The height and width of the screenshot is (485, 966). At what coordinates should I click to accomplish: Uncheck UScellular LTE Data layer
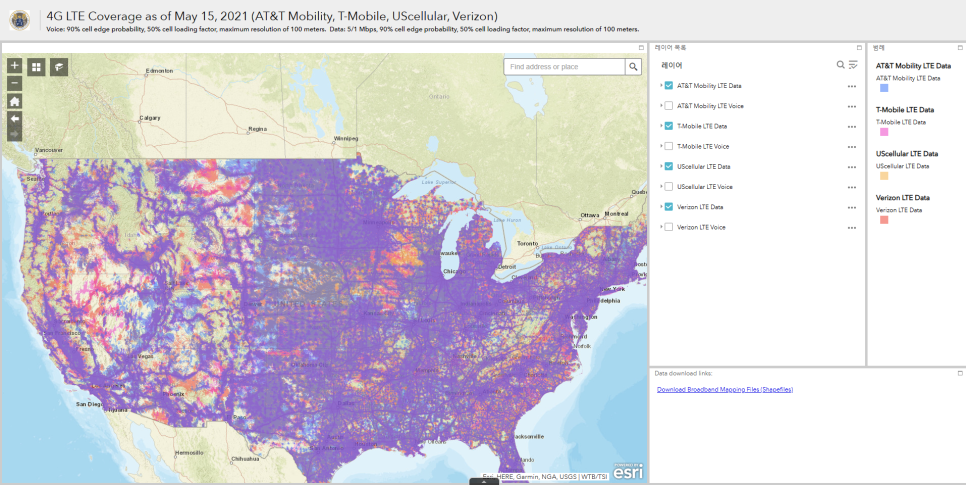(x=668, y=166)
